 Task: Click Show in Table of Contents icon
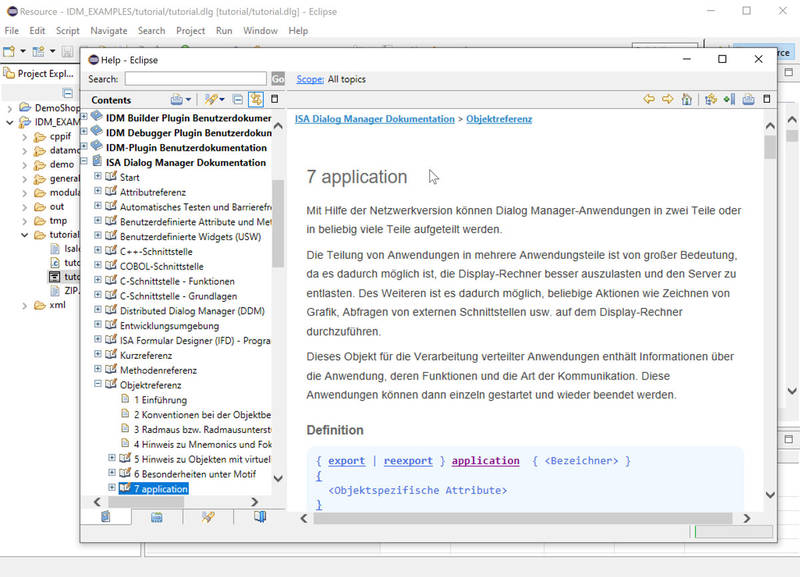point(711,99)
